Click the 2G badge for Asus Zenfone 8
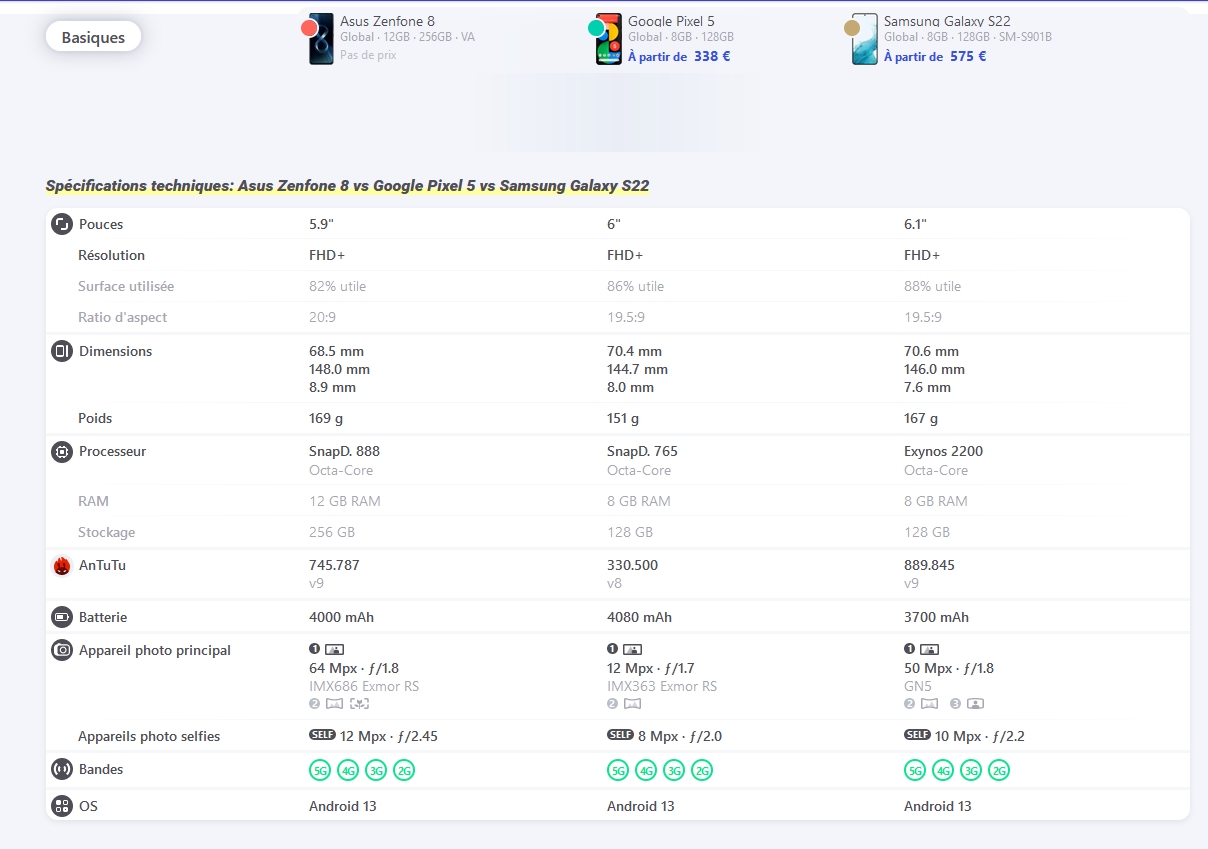Image resolution: width=1208 pixels, height=849 pixels. click(404, 770)
